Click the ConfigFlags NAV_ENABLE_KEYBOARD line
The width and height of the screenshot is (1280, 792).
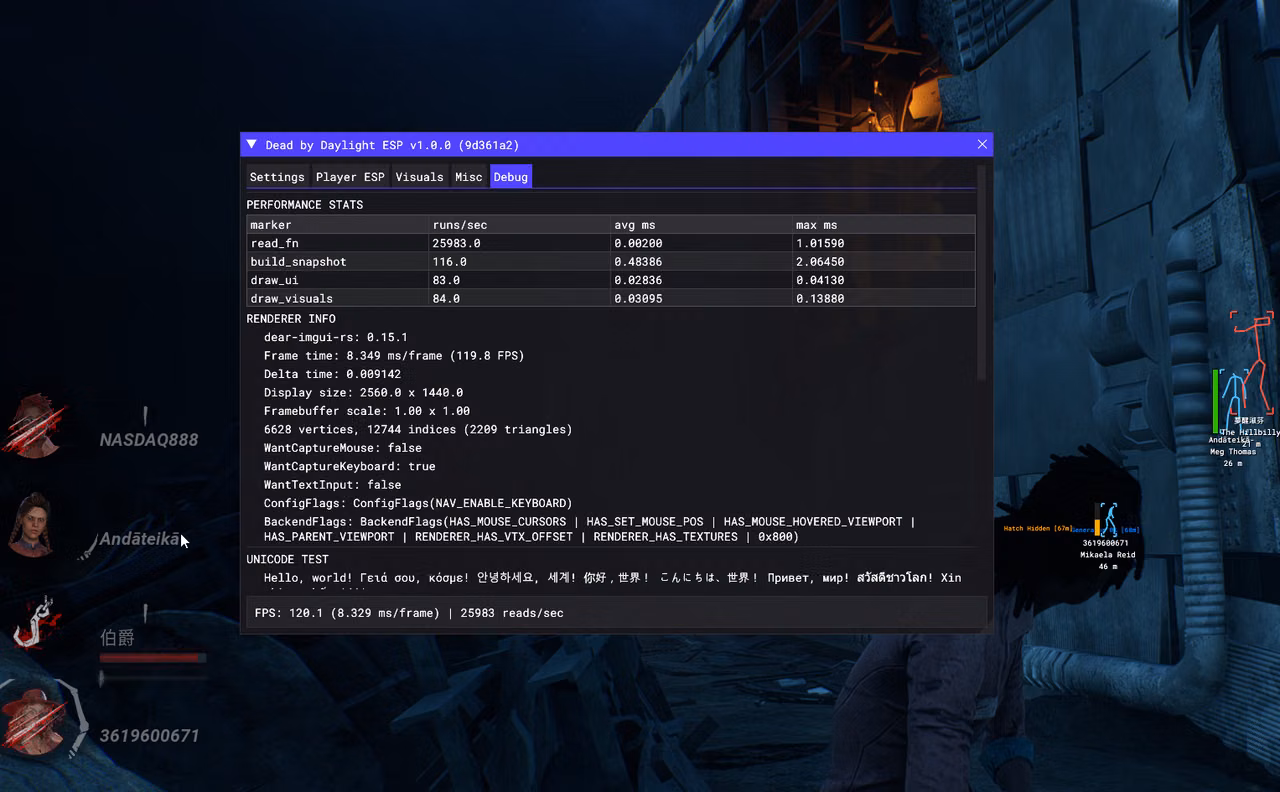(418, 503)
